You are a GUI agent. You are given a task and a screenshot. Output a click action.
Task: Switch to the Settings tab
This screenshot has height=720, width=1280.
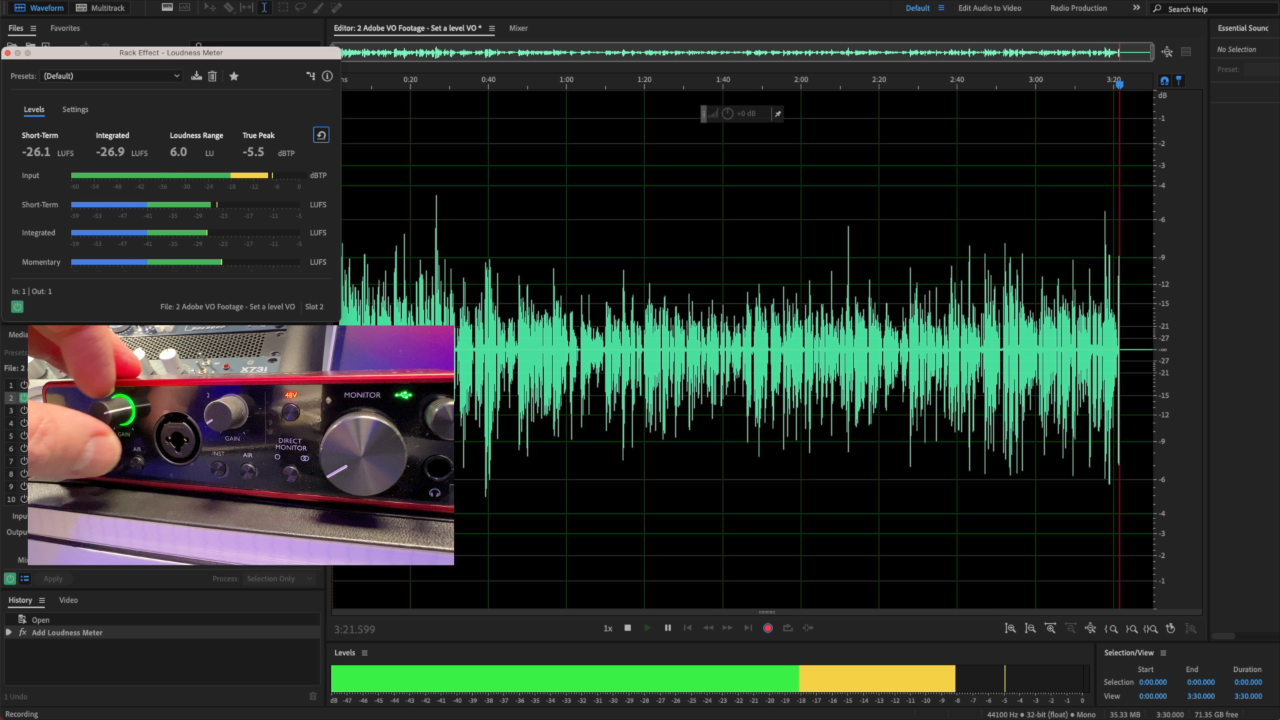tap(75, 110)
